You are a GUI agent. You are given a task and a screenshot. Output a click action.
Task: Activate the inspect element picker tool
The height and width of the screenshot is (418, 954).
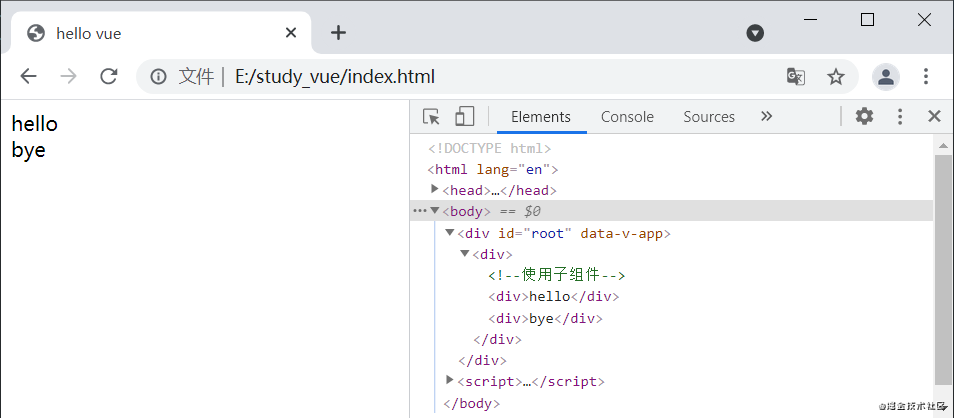click(x=431, y=116)
